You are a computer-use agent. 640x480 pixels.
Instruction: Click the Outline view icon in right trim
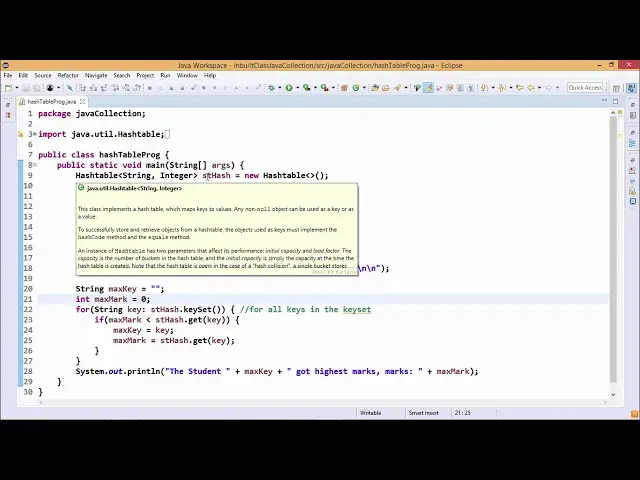pyautogui.click(x=632, y=143)
